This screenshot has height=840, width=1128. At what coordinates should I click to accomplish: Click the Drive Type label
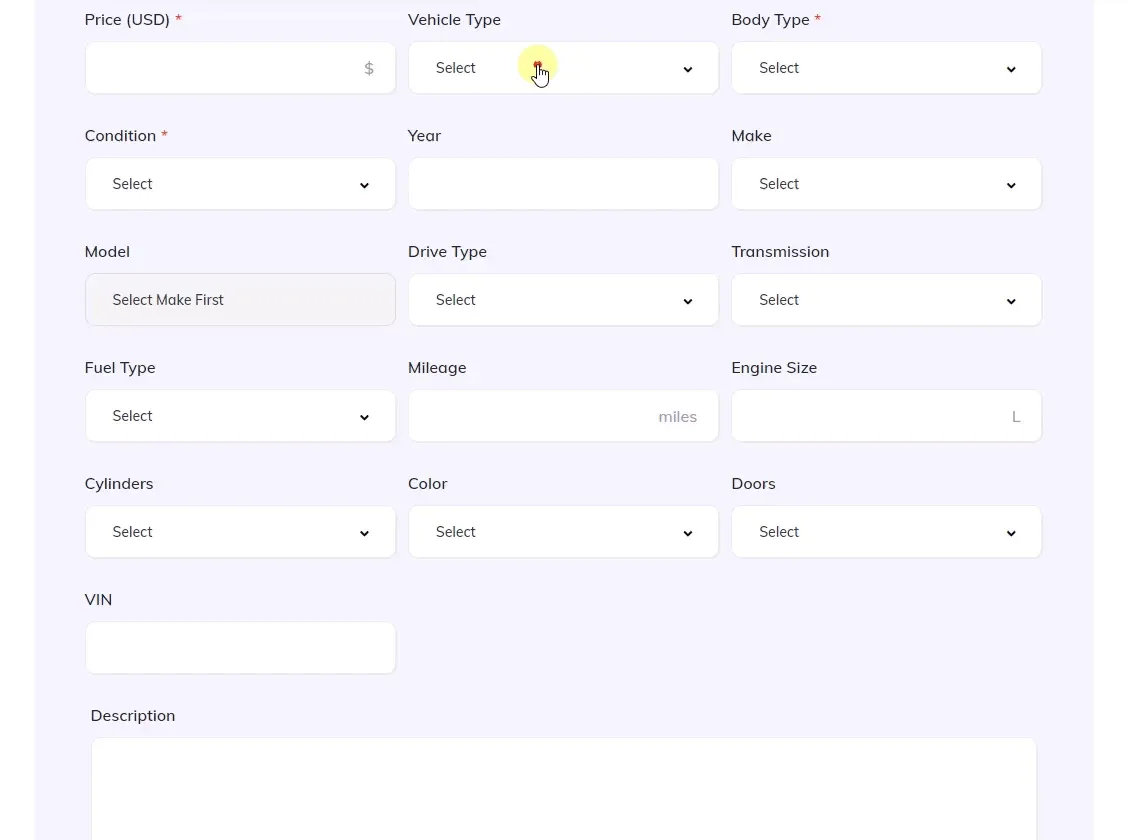click(447, 252)
